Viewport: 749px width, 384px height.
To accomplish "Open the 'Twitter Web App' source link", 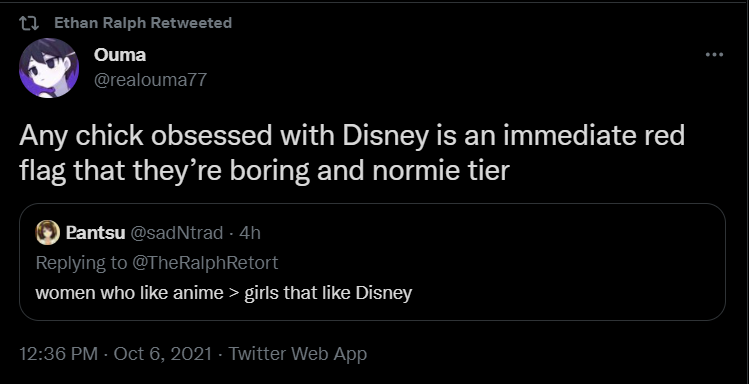I will [x=298, y=354].
